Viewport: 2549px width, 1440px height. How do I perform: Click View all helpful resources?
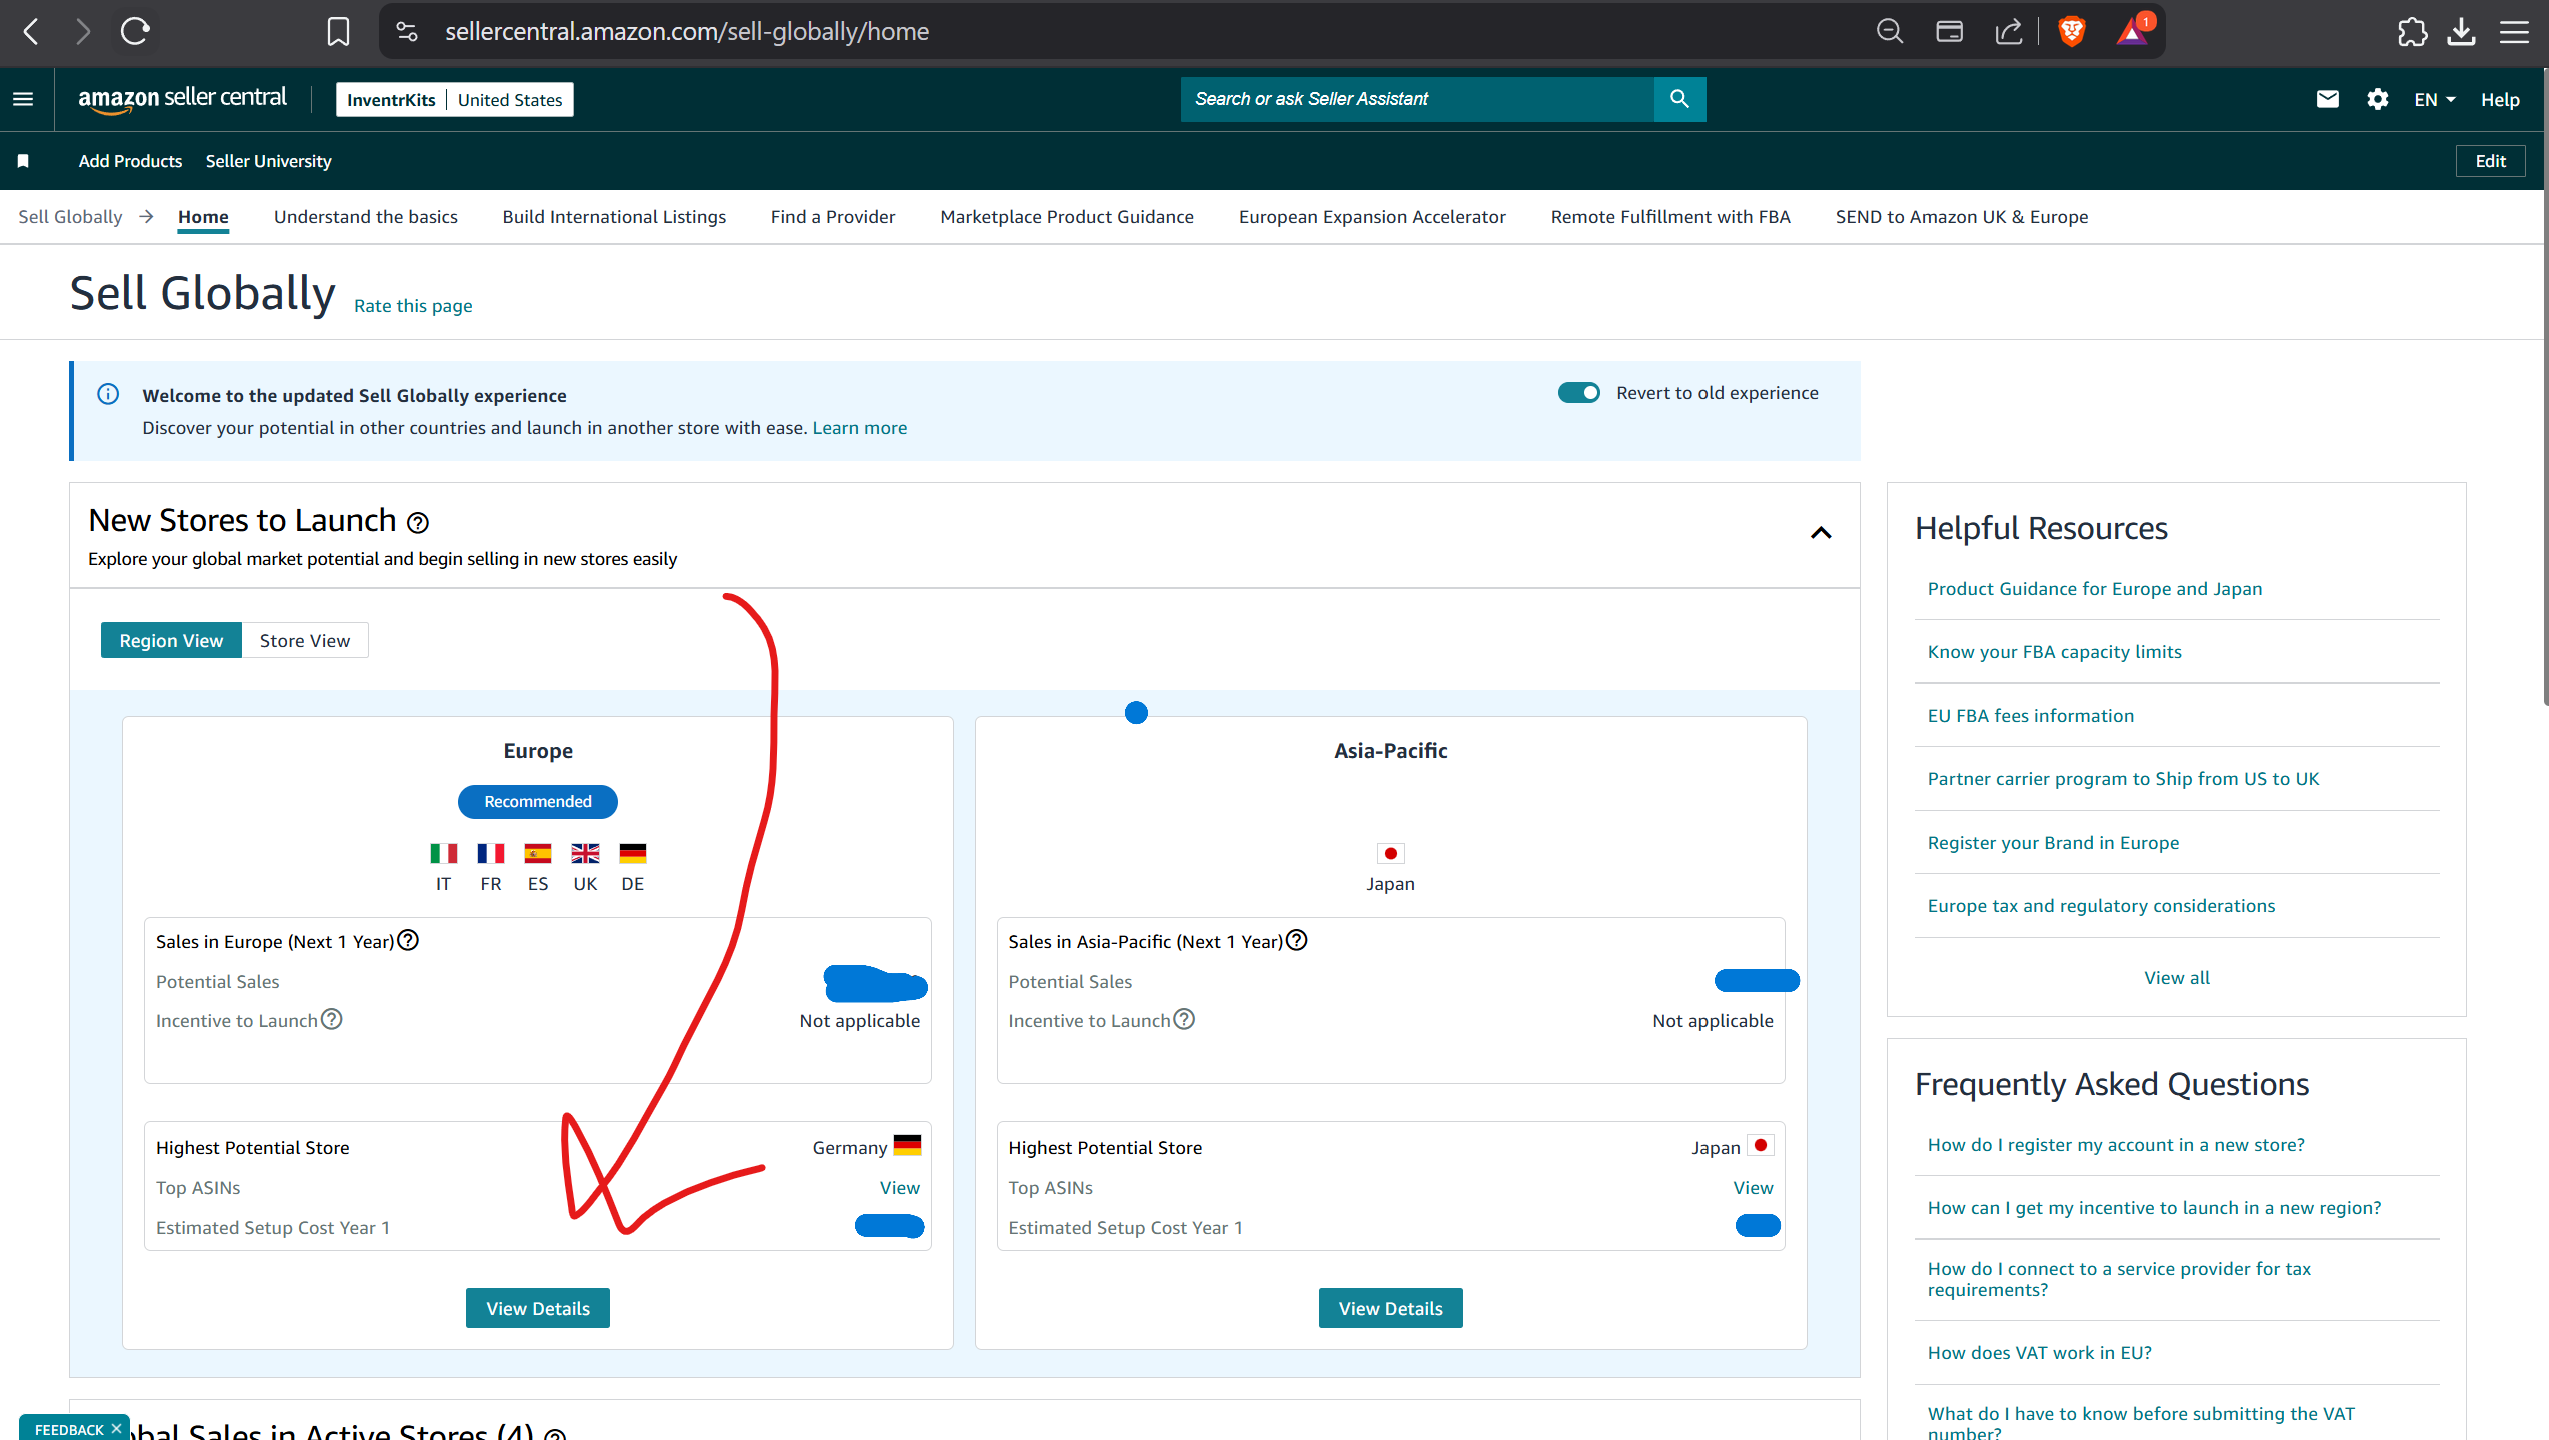pyautogui.click(x=2176, y=978)
